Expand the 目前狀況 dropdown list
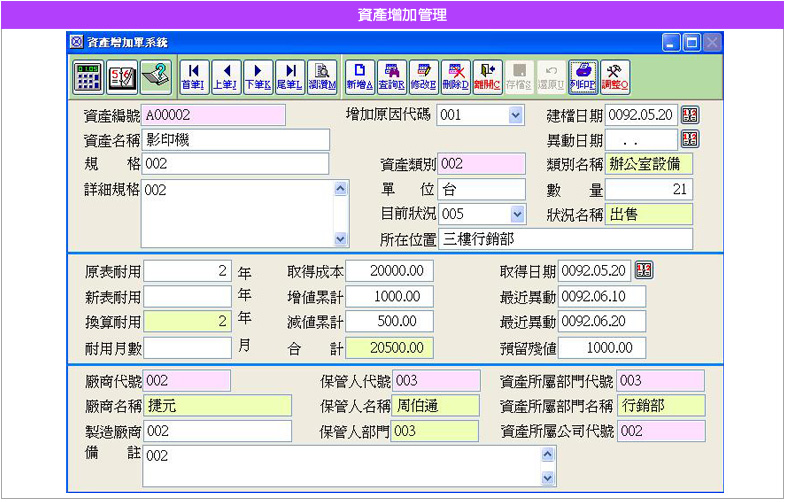The height and width of the screenshot is (502, 786). 517,214
